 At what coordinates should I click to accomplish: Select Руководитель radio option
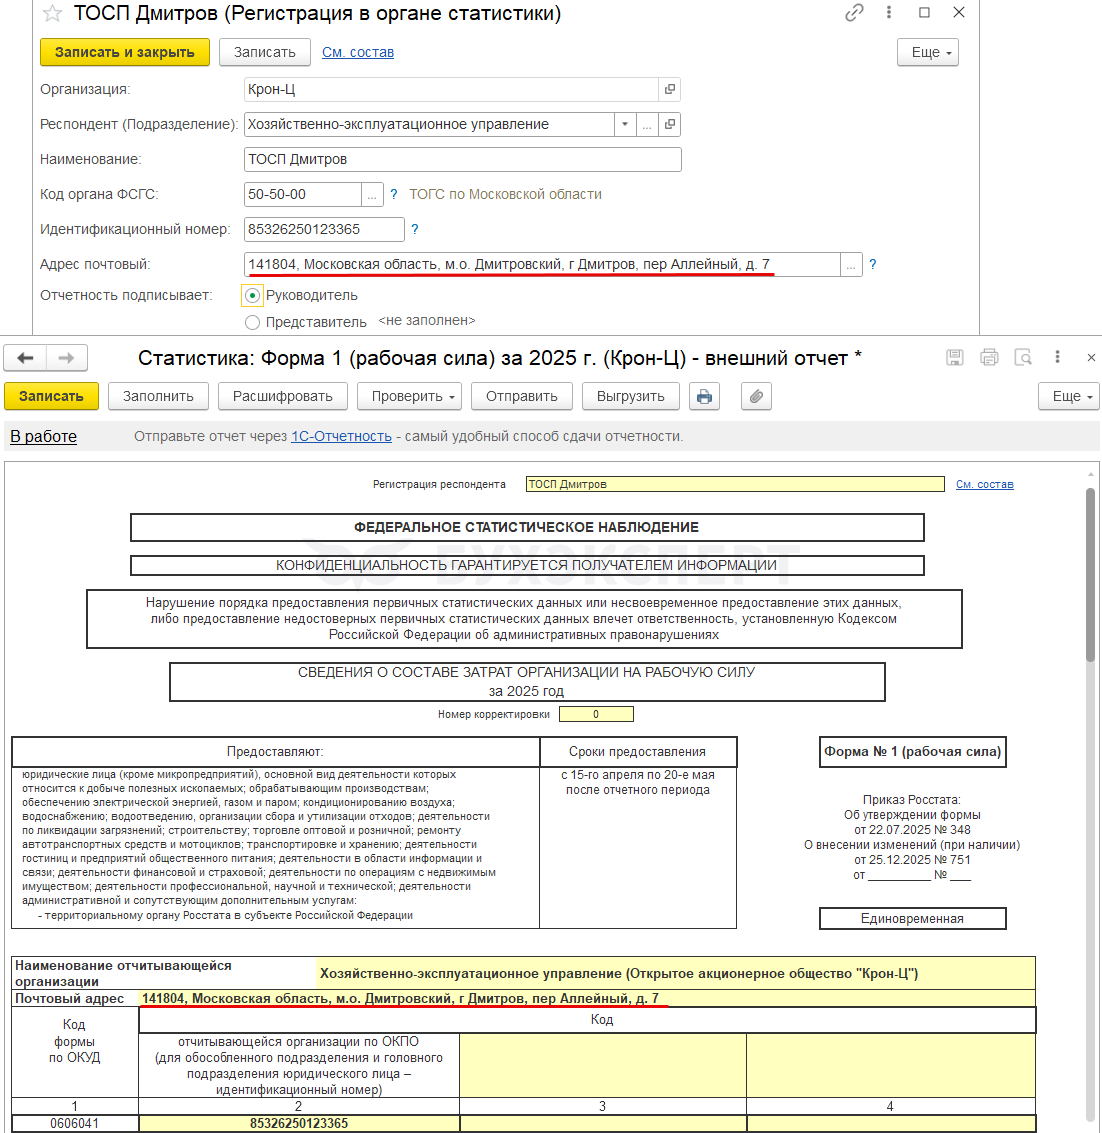252,296
